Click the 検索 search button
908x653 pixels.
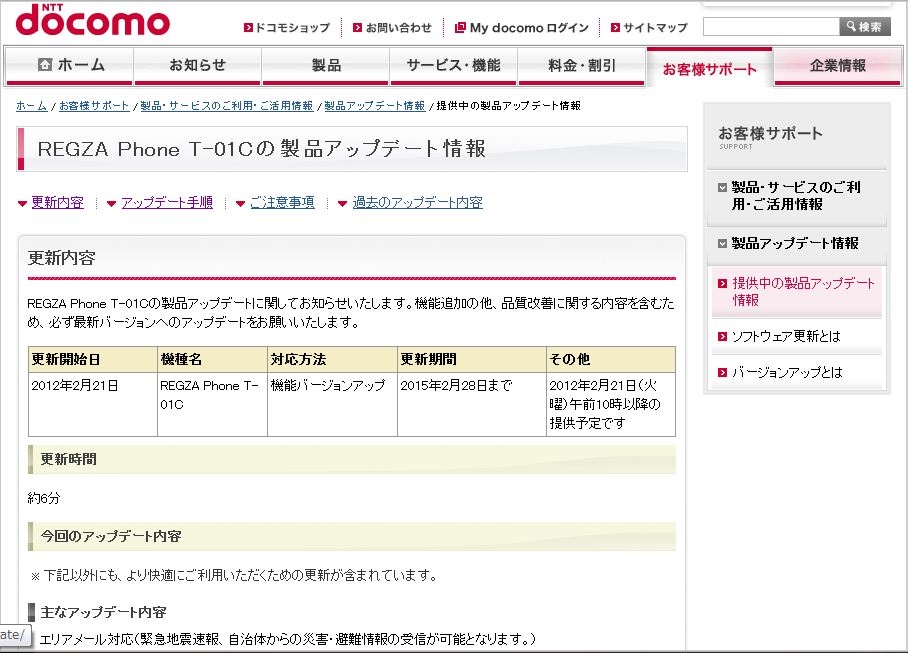click(865, 27)
